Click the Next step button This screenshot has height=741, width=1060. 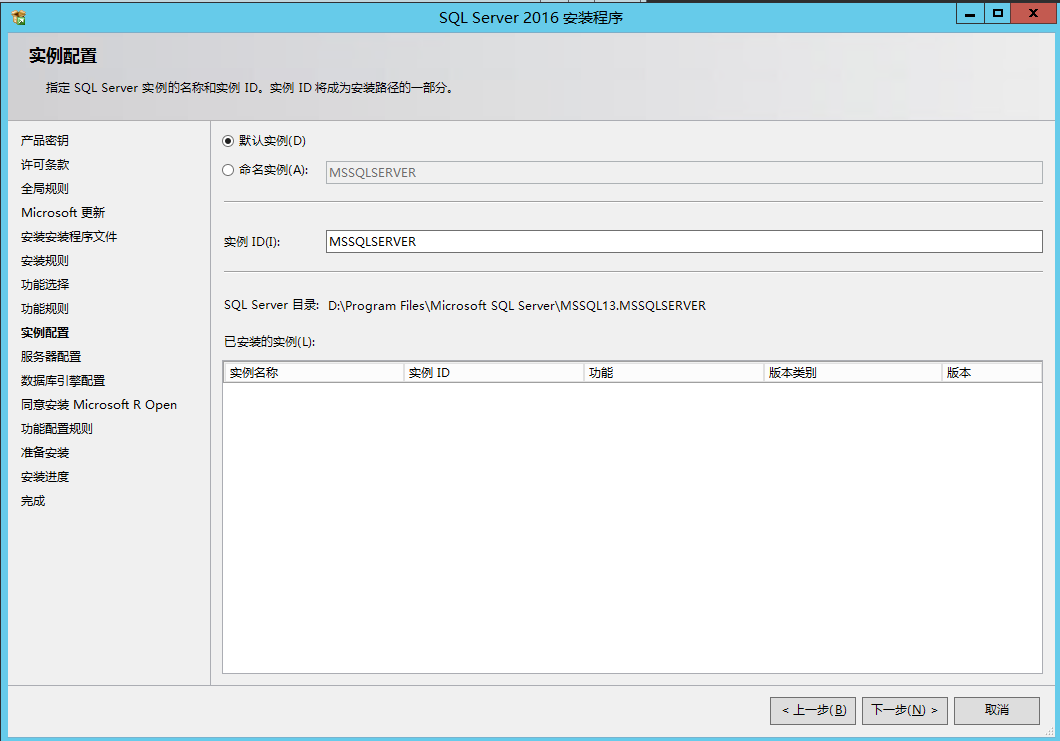tap(904, 710)
